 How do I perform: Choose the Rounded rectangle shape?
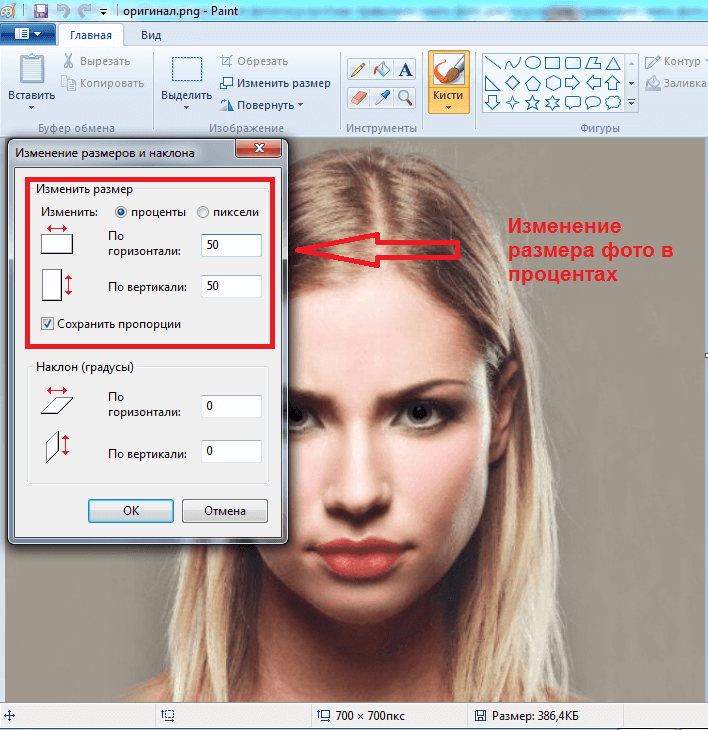[x=573, y=62]
